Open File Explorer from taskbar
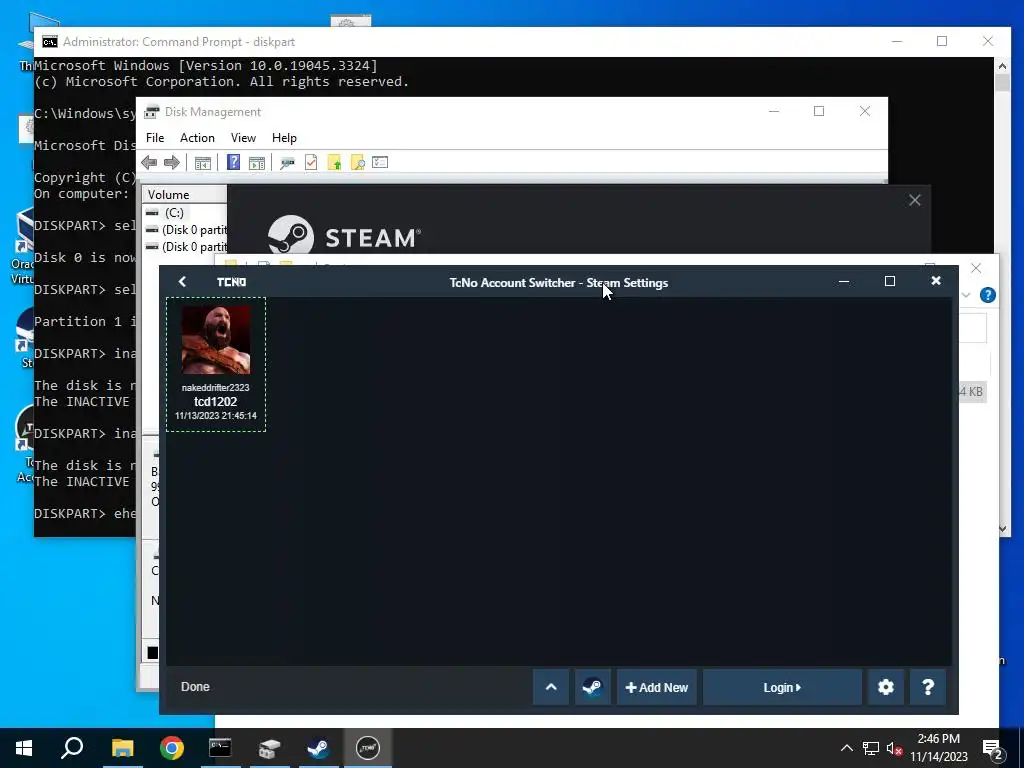The width and height of the screenshot is (1024, 768). tap(122, 748)
